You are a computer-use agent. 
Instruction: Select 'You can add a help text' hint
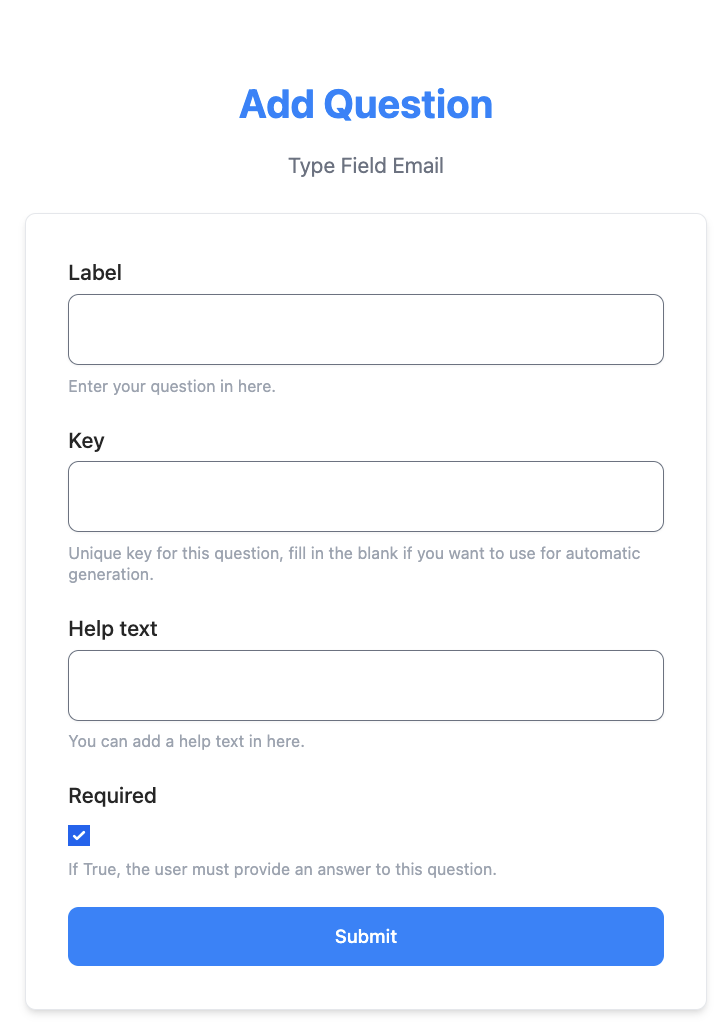coord(186,741)
